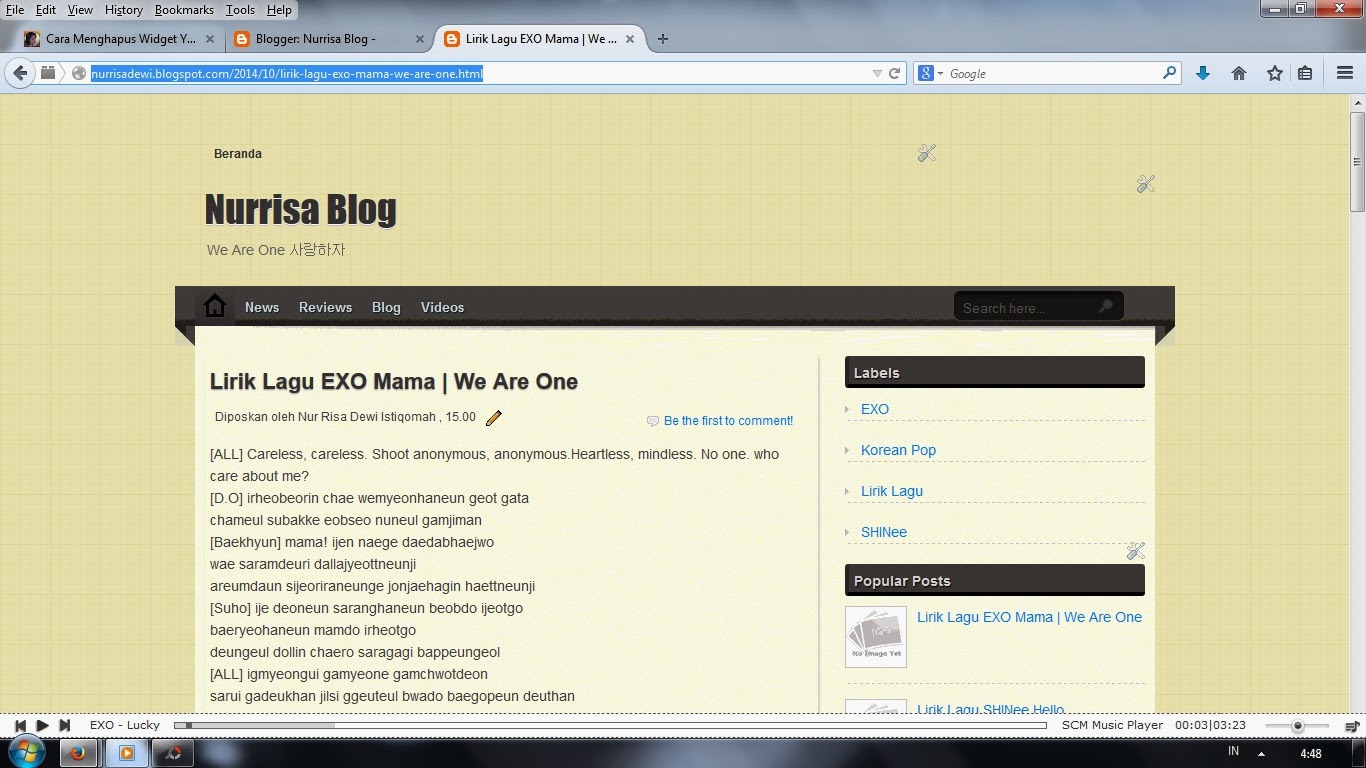Click the search magnifier in Google box
The height and width of the screenshot is (768, 1366).
pos(1169,73)
